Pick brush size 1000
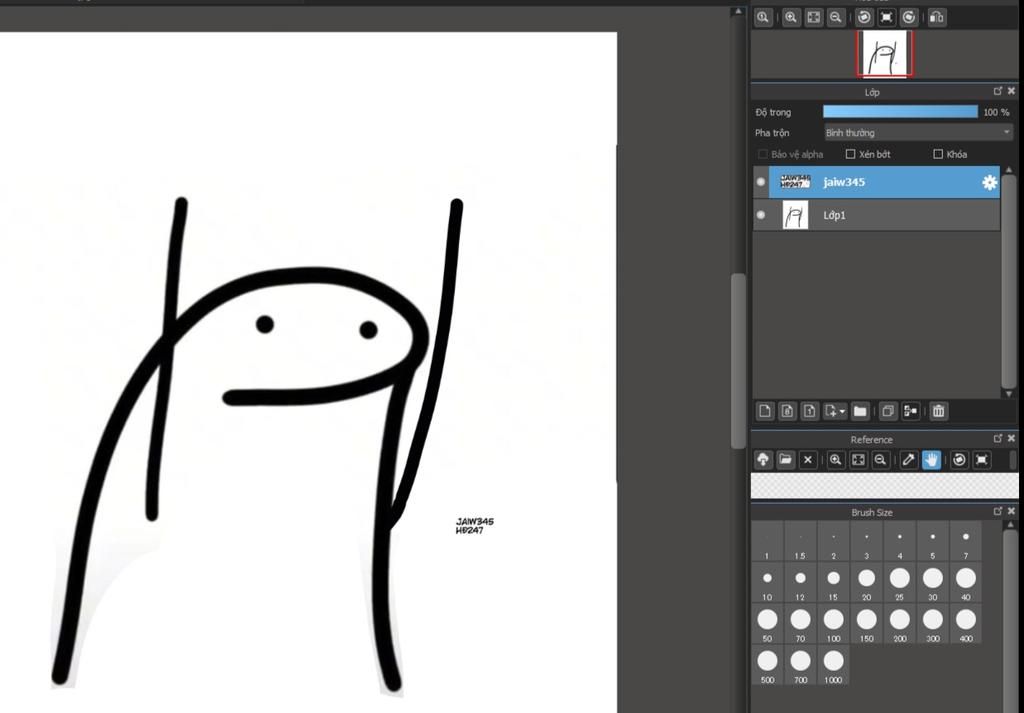Image resolution: width=1024 pixels, height=713 pixels. (833, 665)
